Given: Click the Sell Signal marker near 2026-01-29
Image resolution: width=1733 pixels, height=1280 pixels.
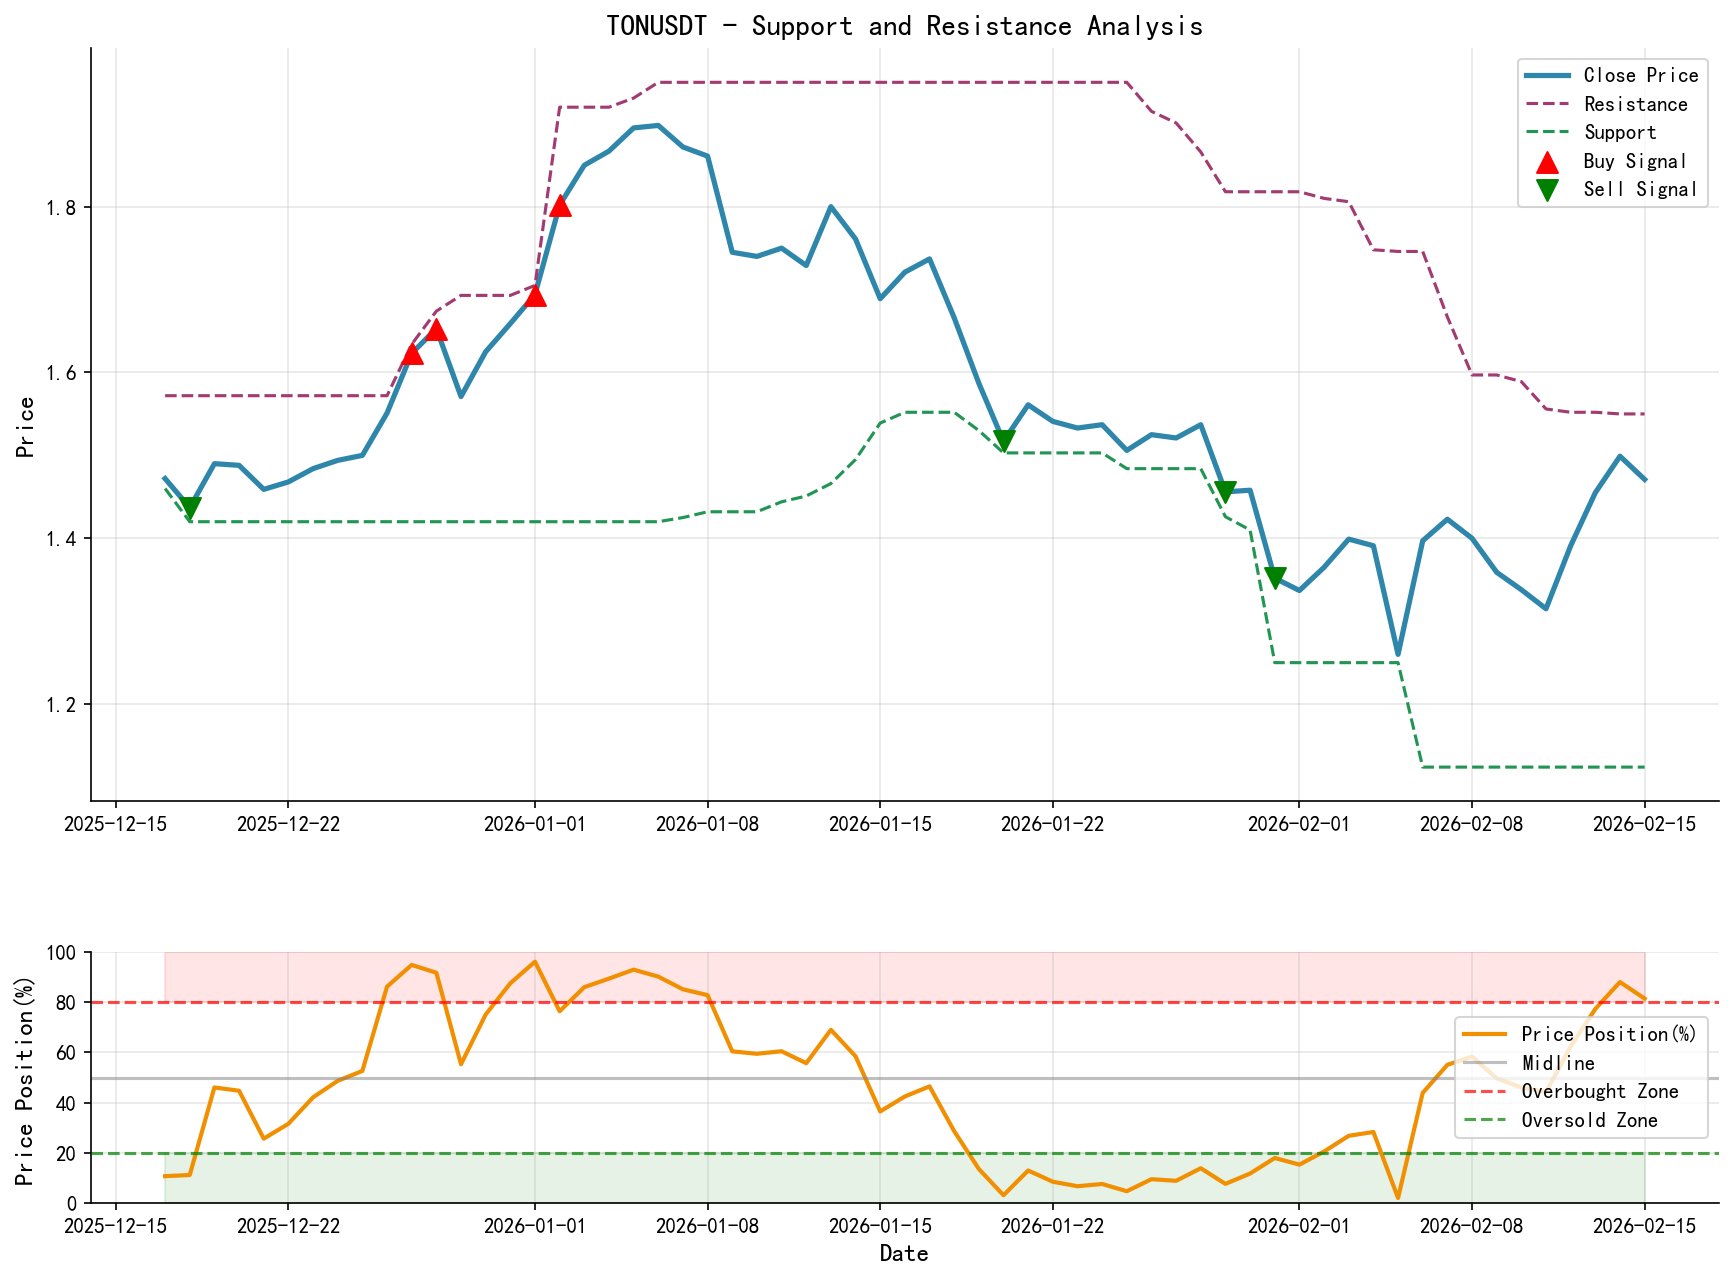Looking at the screenshot, I should tap(1226, 490).
